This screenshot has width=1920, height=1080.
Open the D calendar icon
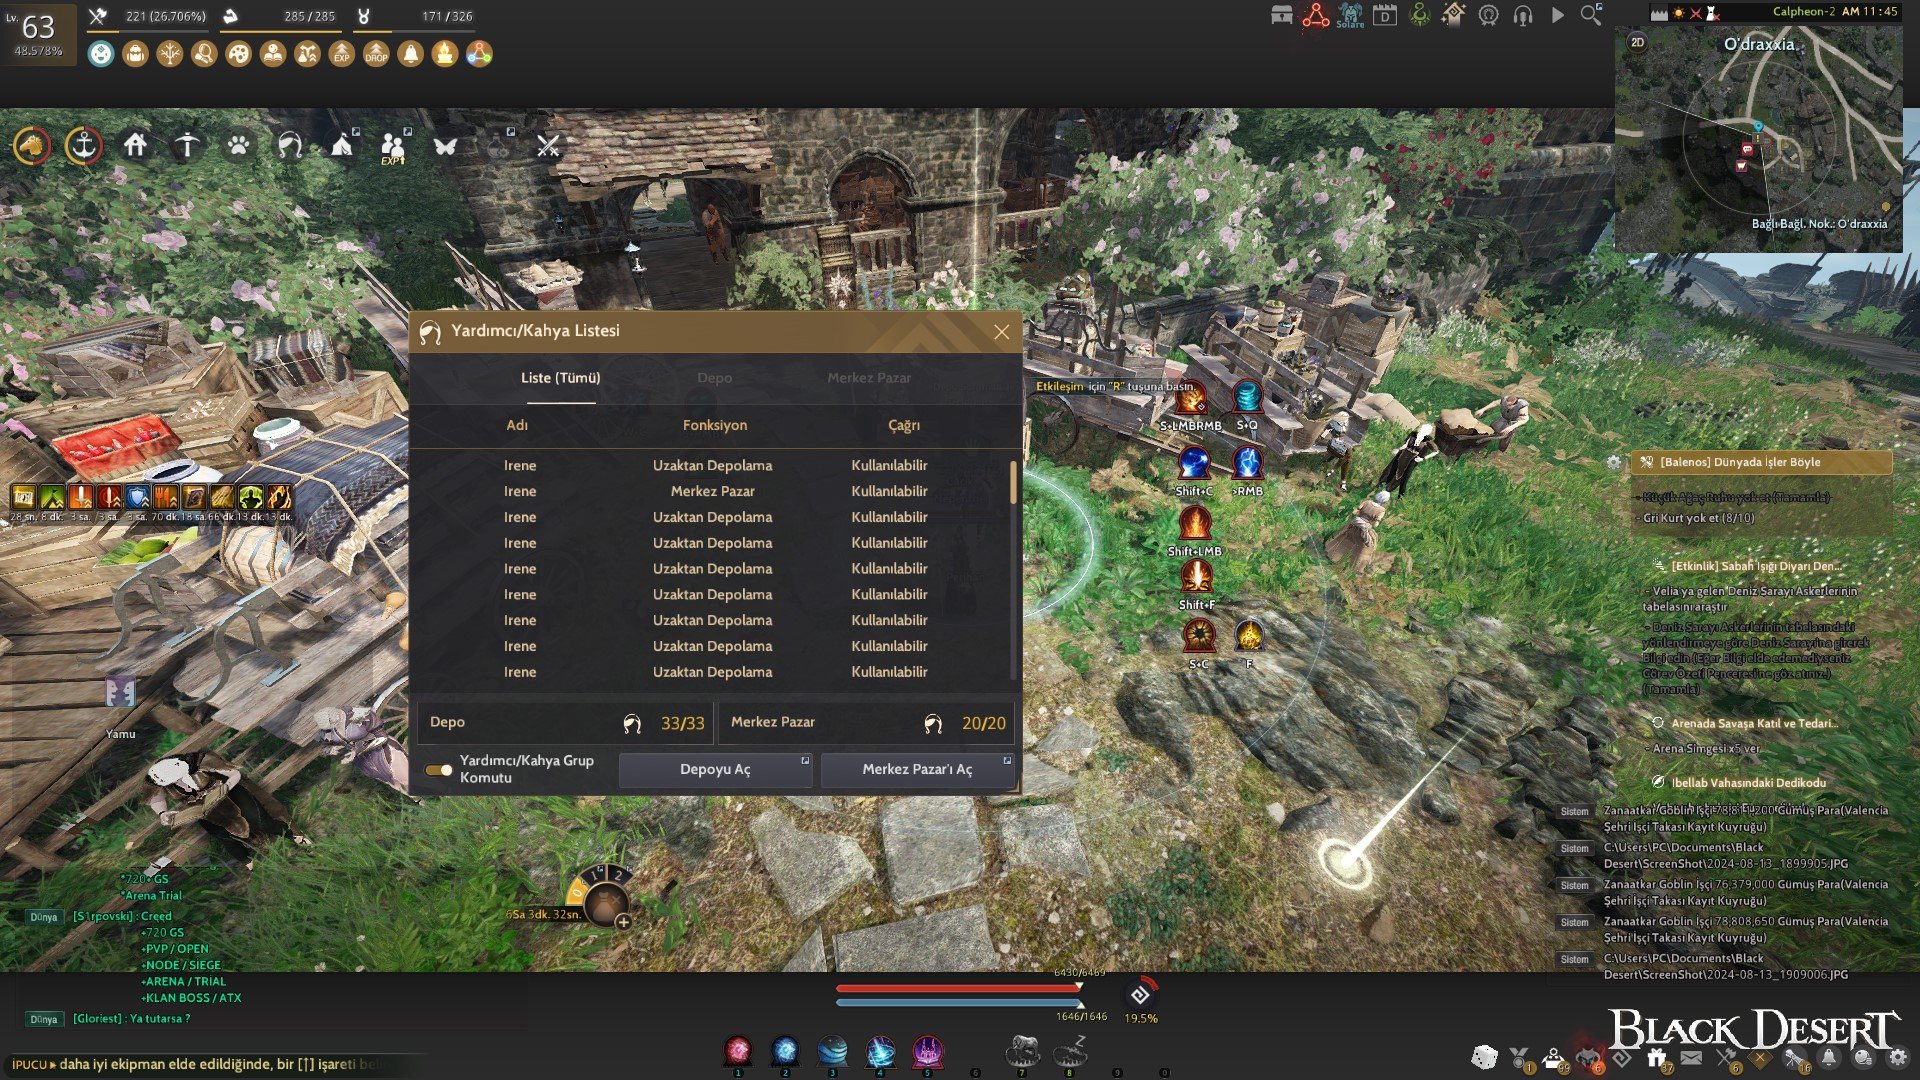tap(1385, 15)
